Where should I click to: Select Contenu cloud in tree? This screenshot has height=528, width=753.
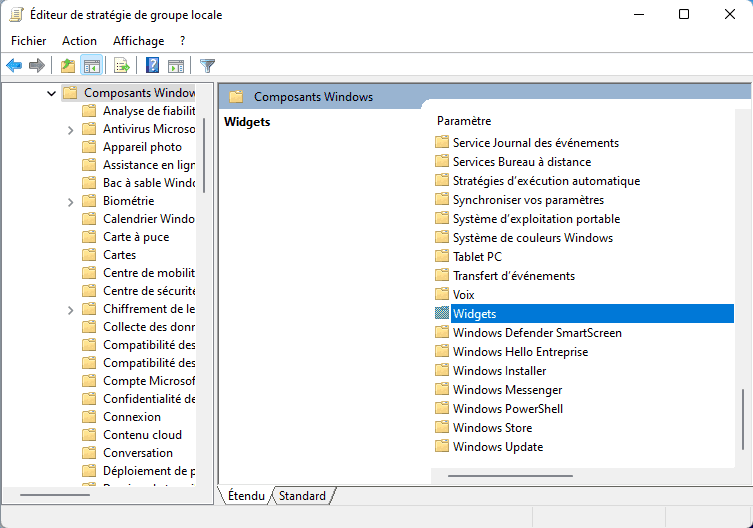(142, 435)
